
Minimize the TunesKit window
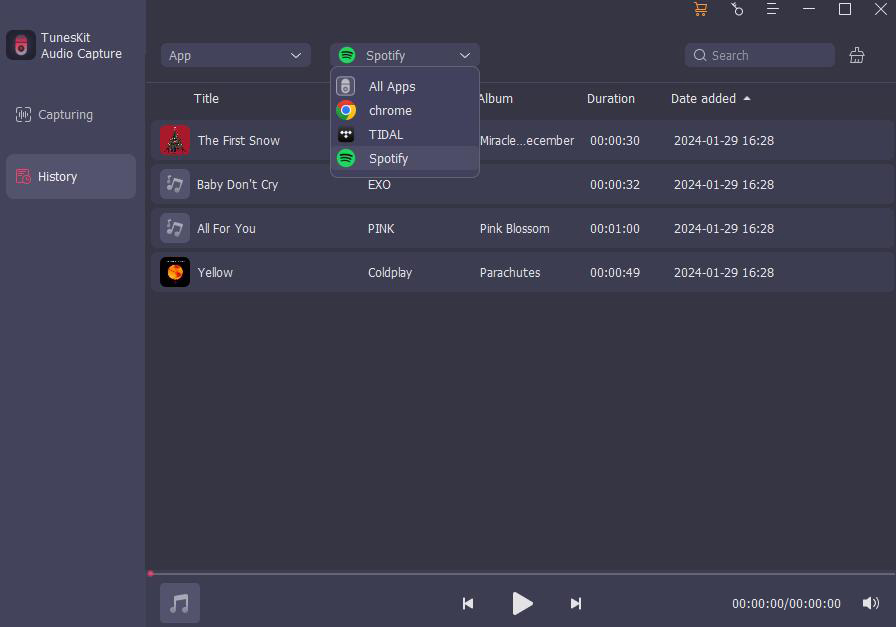(809, 9)
